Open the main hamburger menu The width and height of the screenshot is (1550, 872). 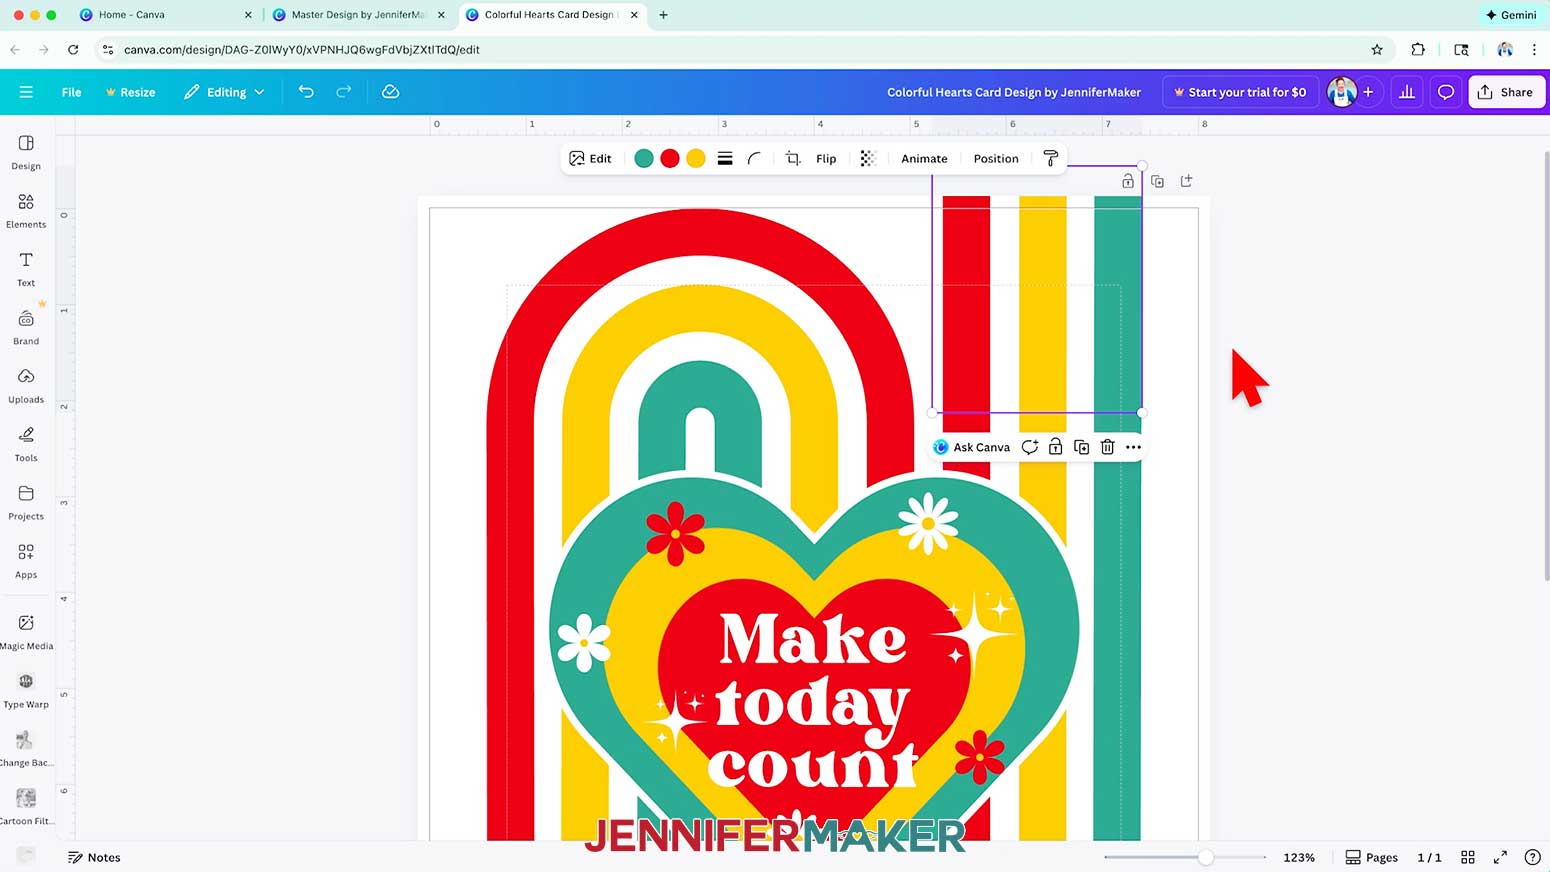(x=26, y=92)
